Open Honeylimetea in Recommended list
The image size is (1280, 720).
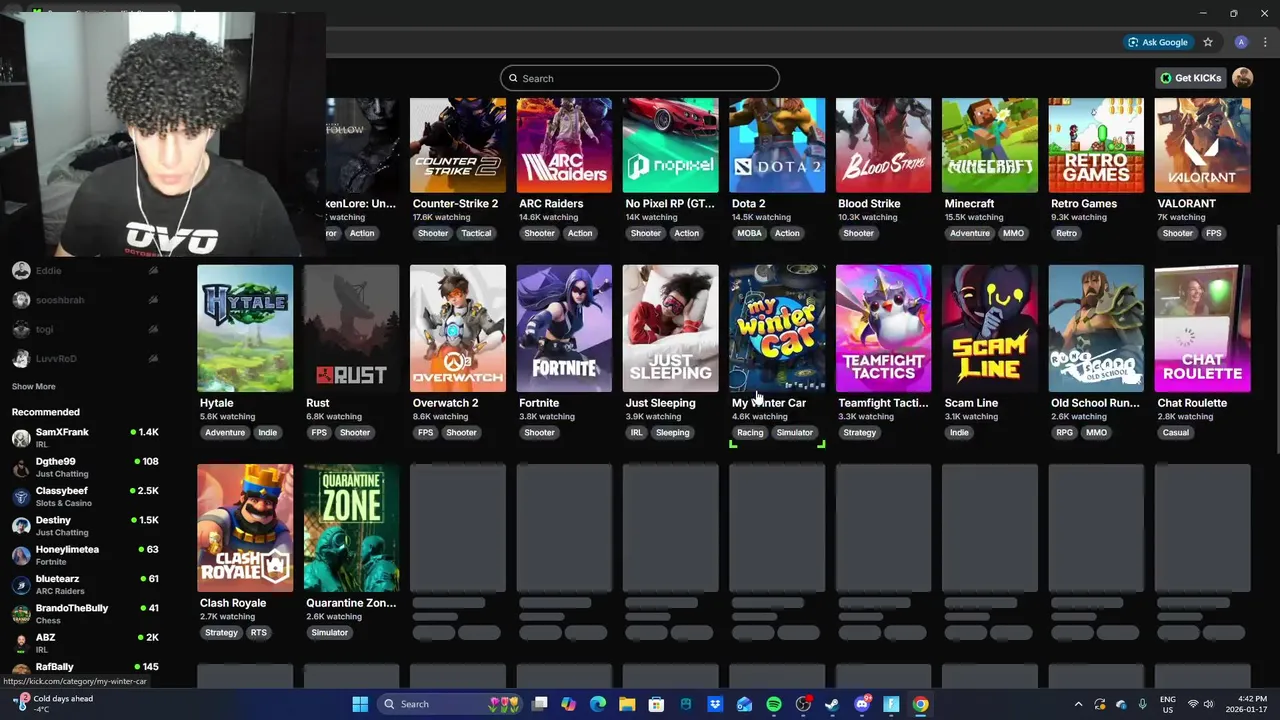[x=85, y=555]
